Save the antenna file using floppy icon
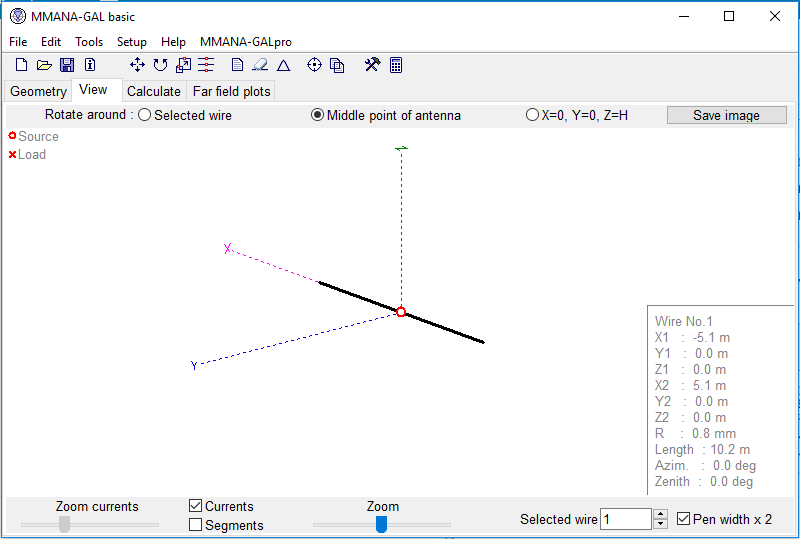 [x=67, y=65]
